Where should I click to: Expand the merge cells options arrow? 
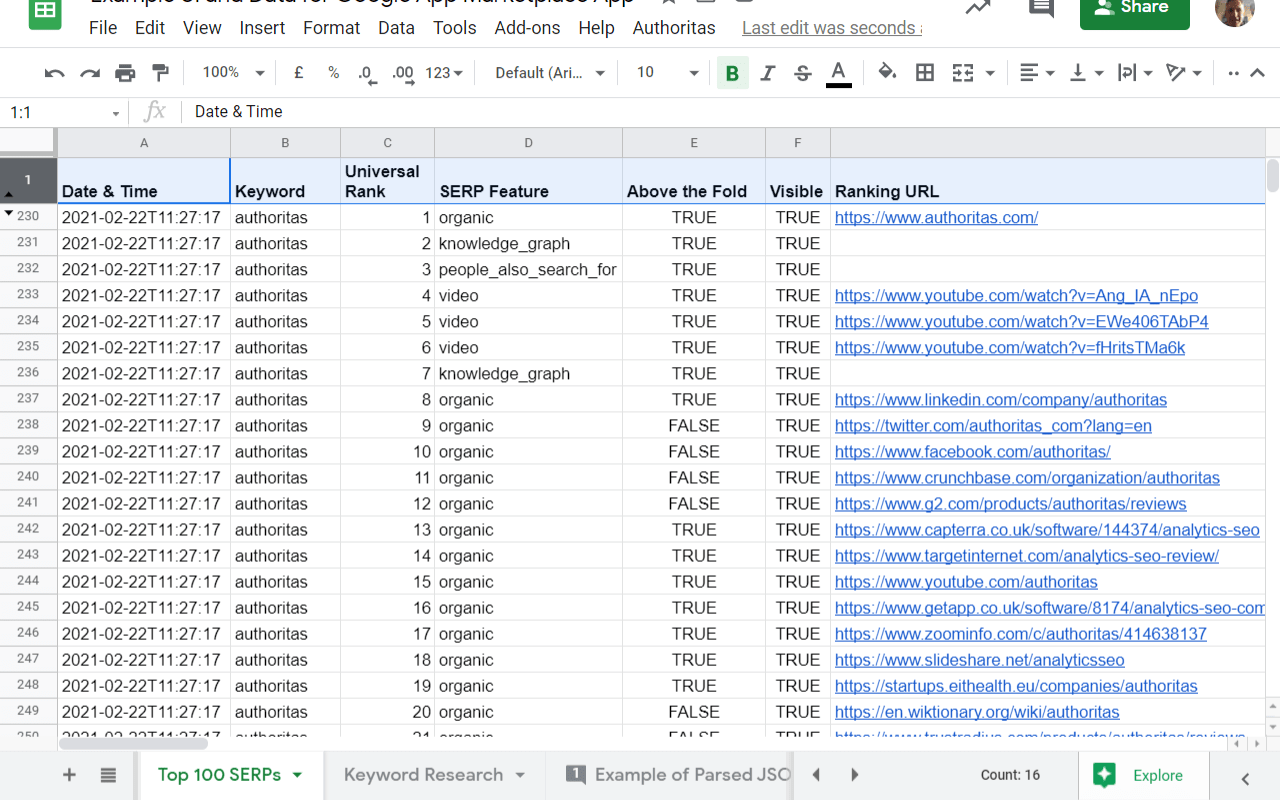pyautogui.click(x=990, y=73)
